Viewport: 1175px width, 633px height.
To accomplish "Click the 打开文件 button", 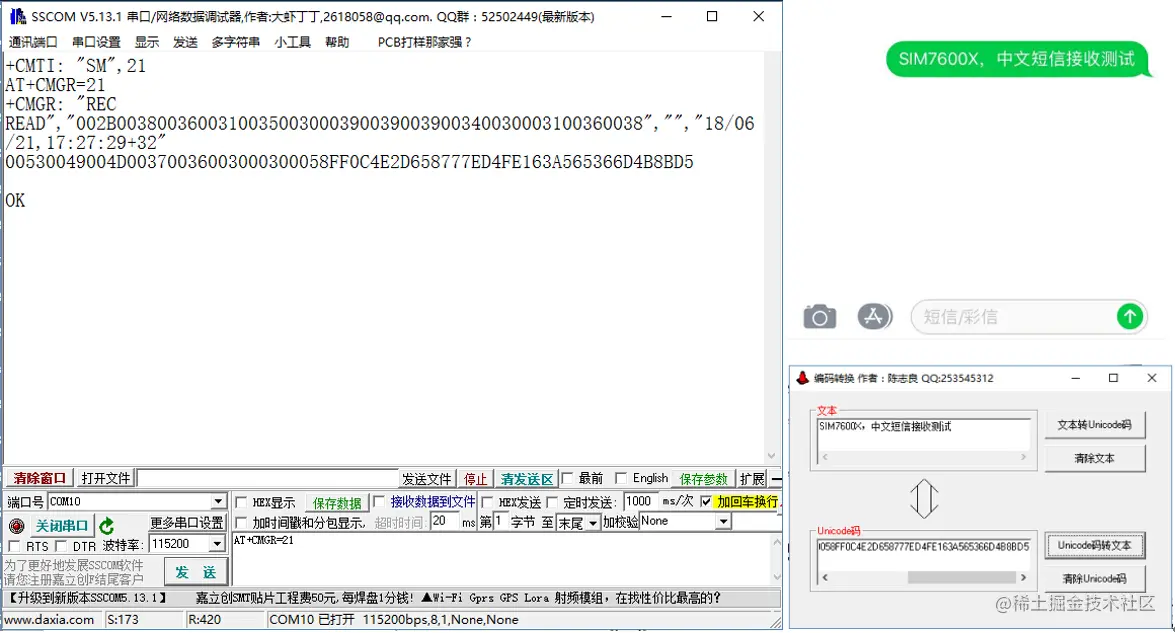I will click(106, 478).
